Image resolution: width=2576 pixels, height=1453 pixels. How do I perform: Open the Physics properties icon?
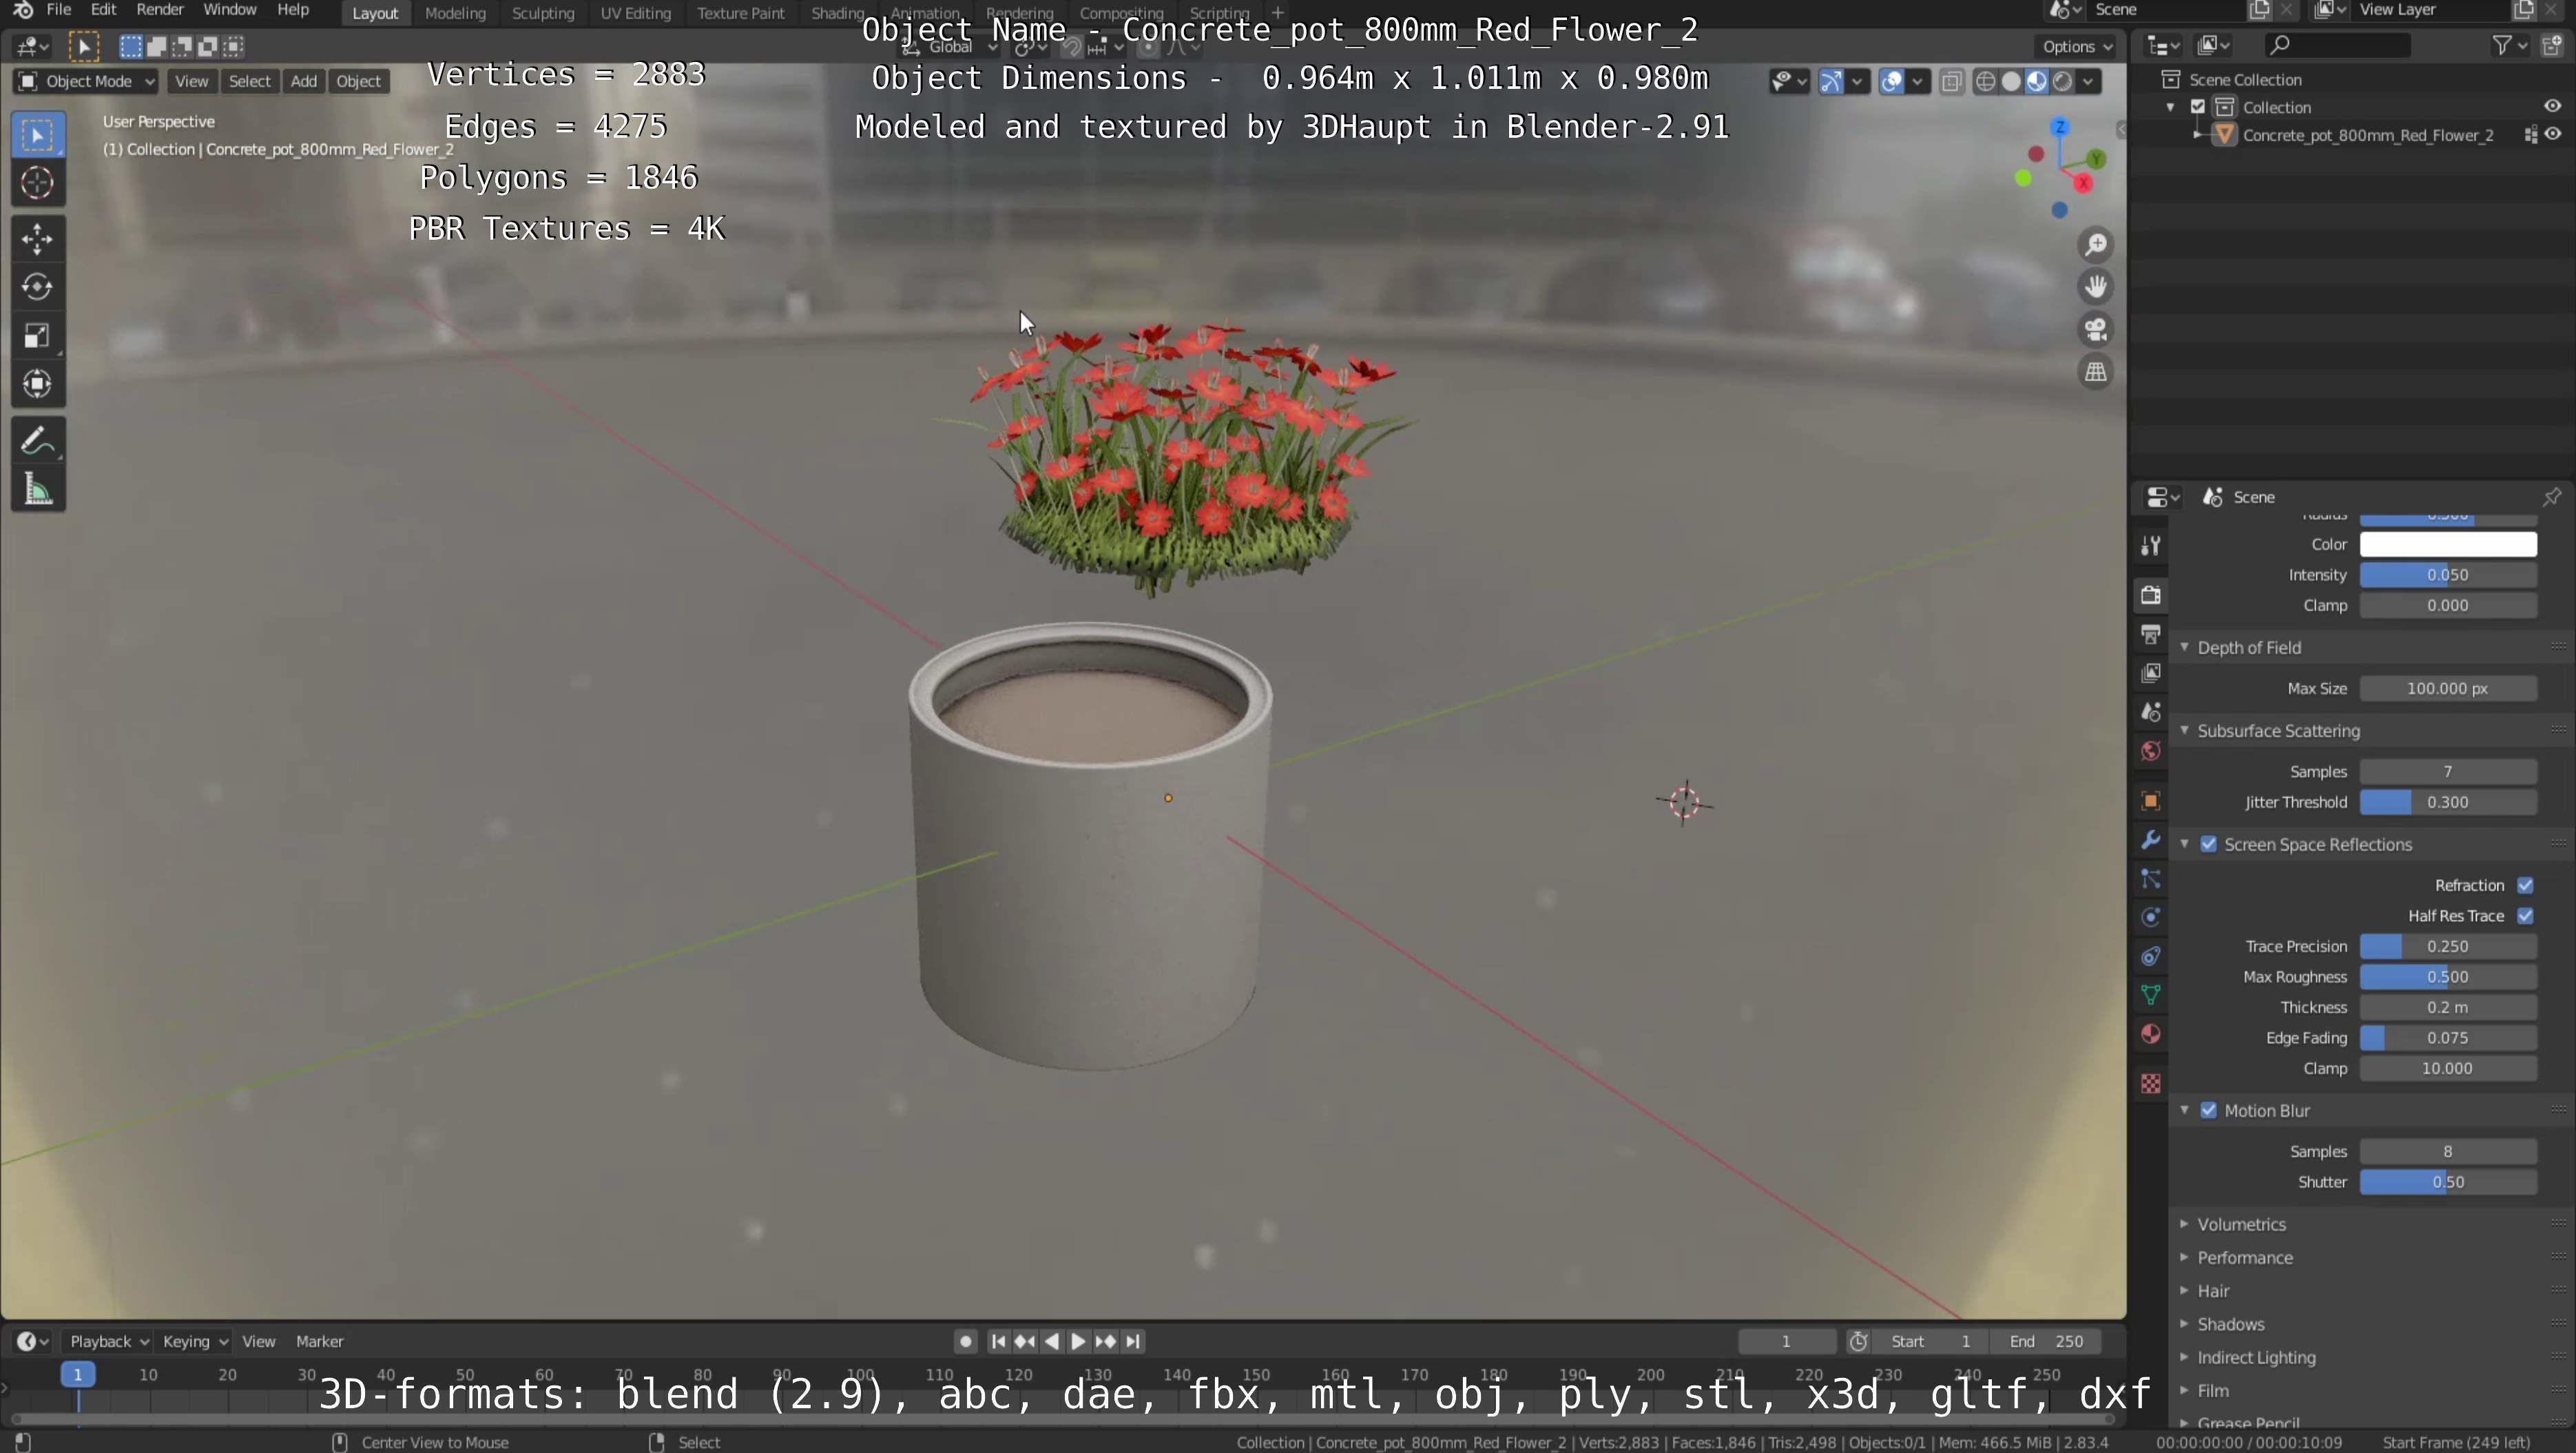coord(2150,917)
